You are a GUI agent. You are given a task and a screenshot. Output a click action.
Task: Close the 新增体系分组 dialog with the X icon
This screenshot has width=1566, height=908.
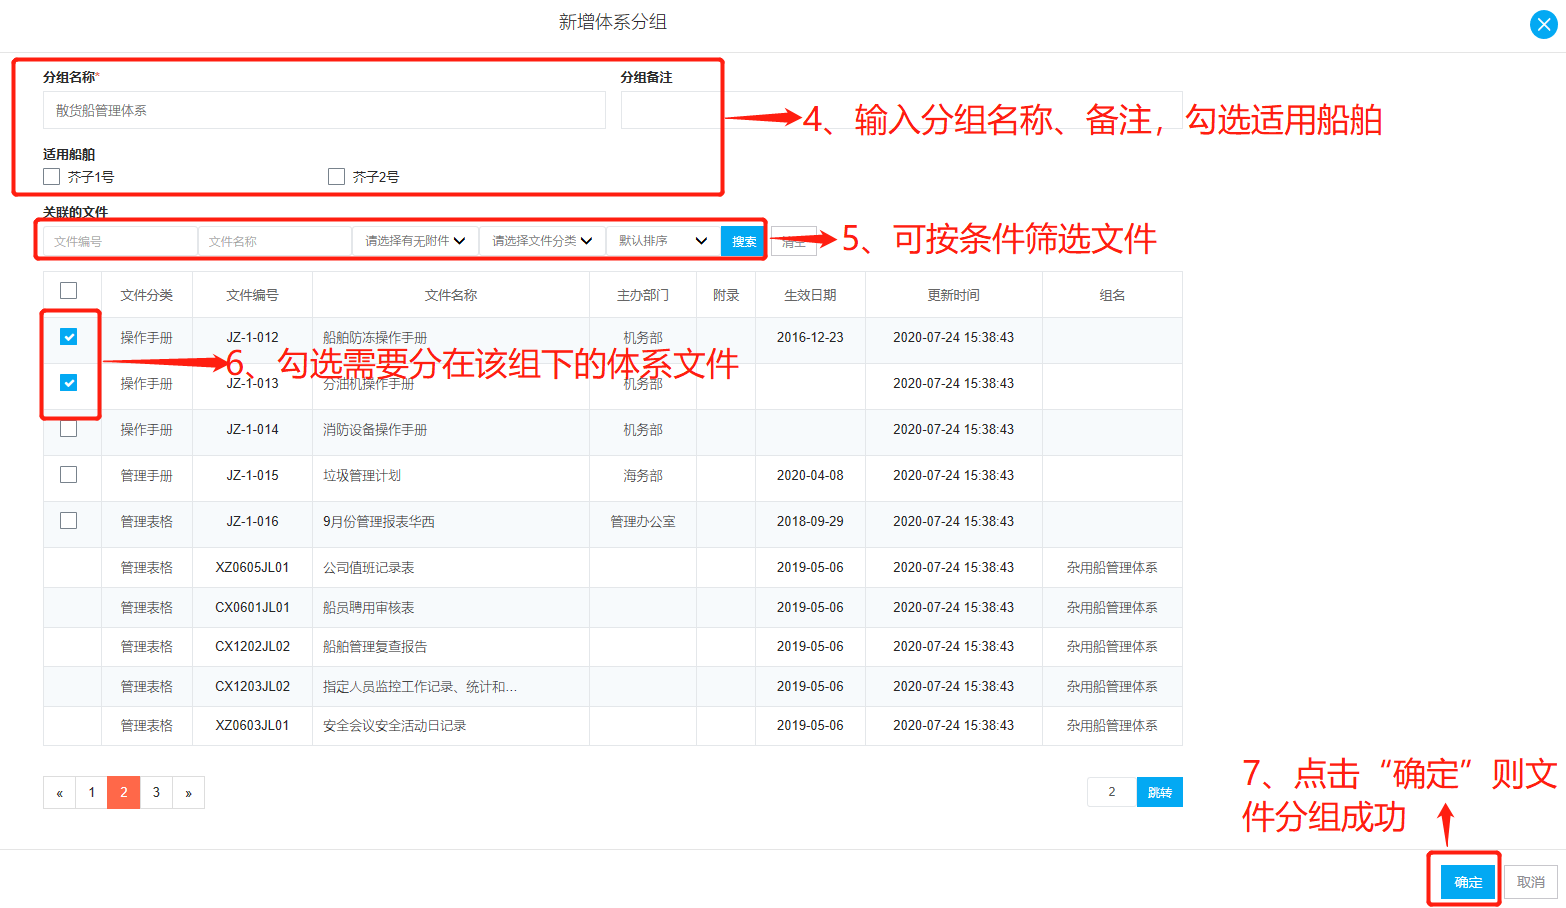coord(1543,25)
